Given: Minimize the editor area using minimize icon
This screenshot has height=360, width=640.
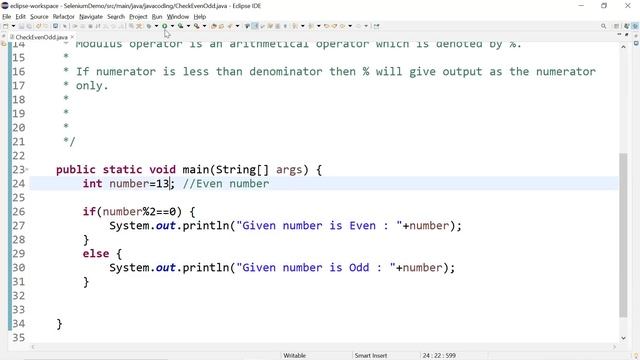Looking at the screenshot, I should tap(619, 35).
